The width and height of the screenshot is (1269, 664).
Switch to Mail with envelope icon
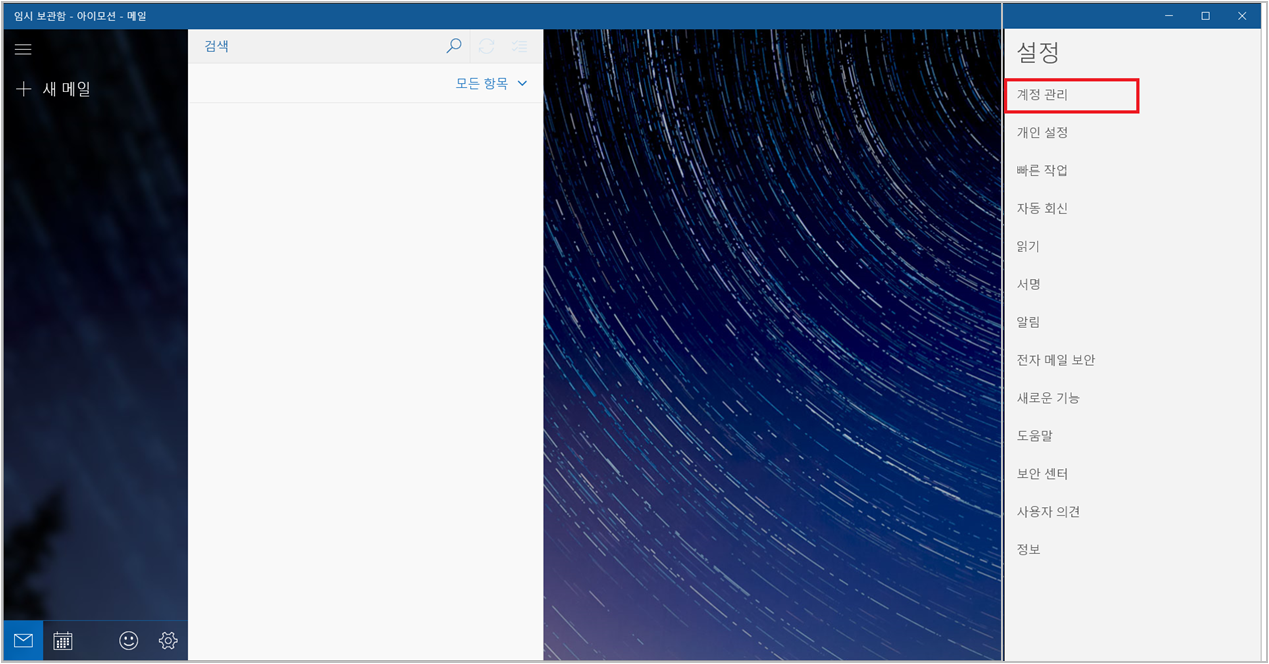(x=23, y=641)
